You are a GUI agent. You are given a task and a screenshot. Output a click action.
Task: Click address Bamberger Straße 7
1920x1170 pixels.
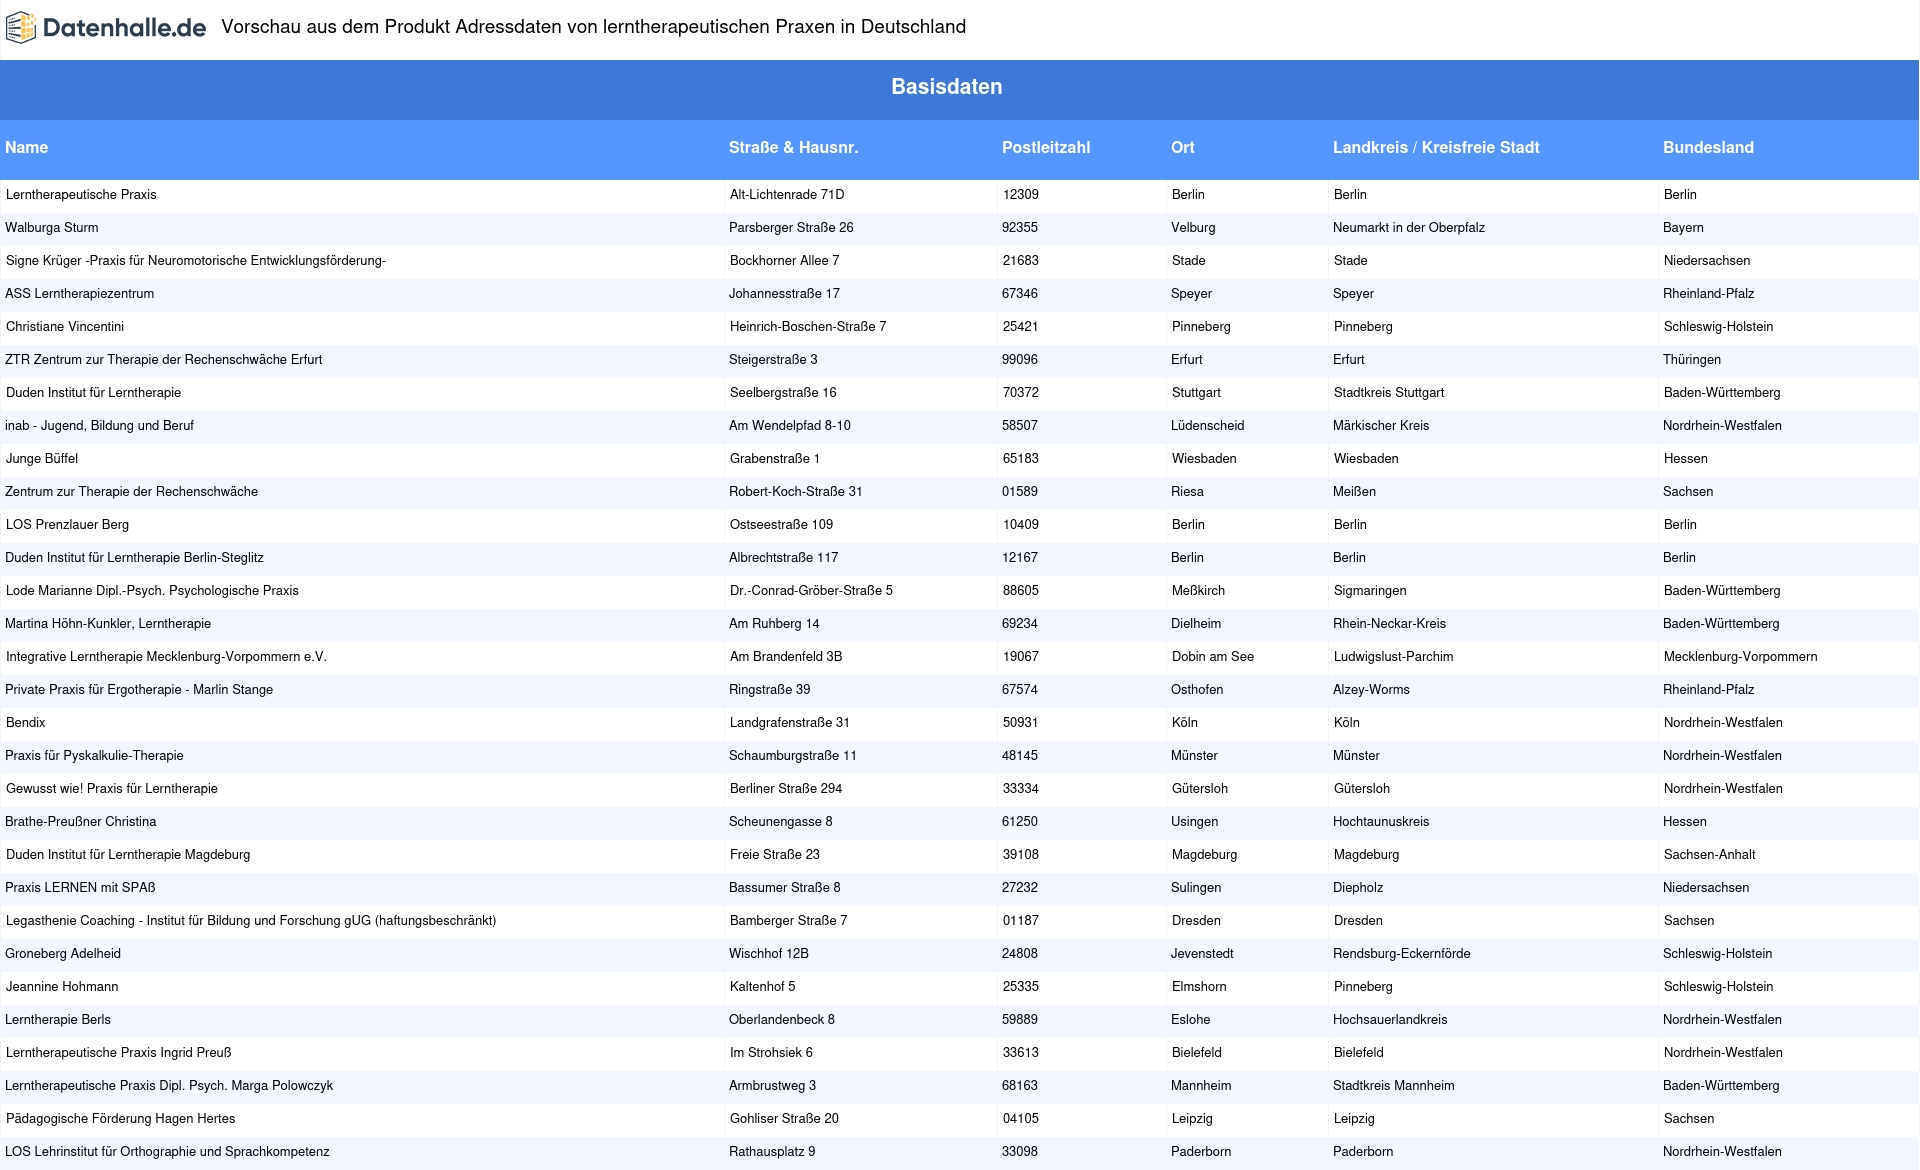[x=789, y=921]
